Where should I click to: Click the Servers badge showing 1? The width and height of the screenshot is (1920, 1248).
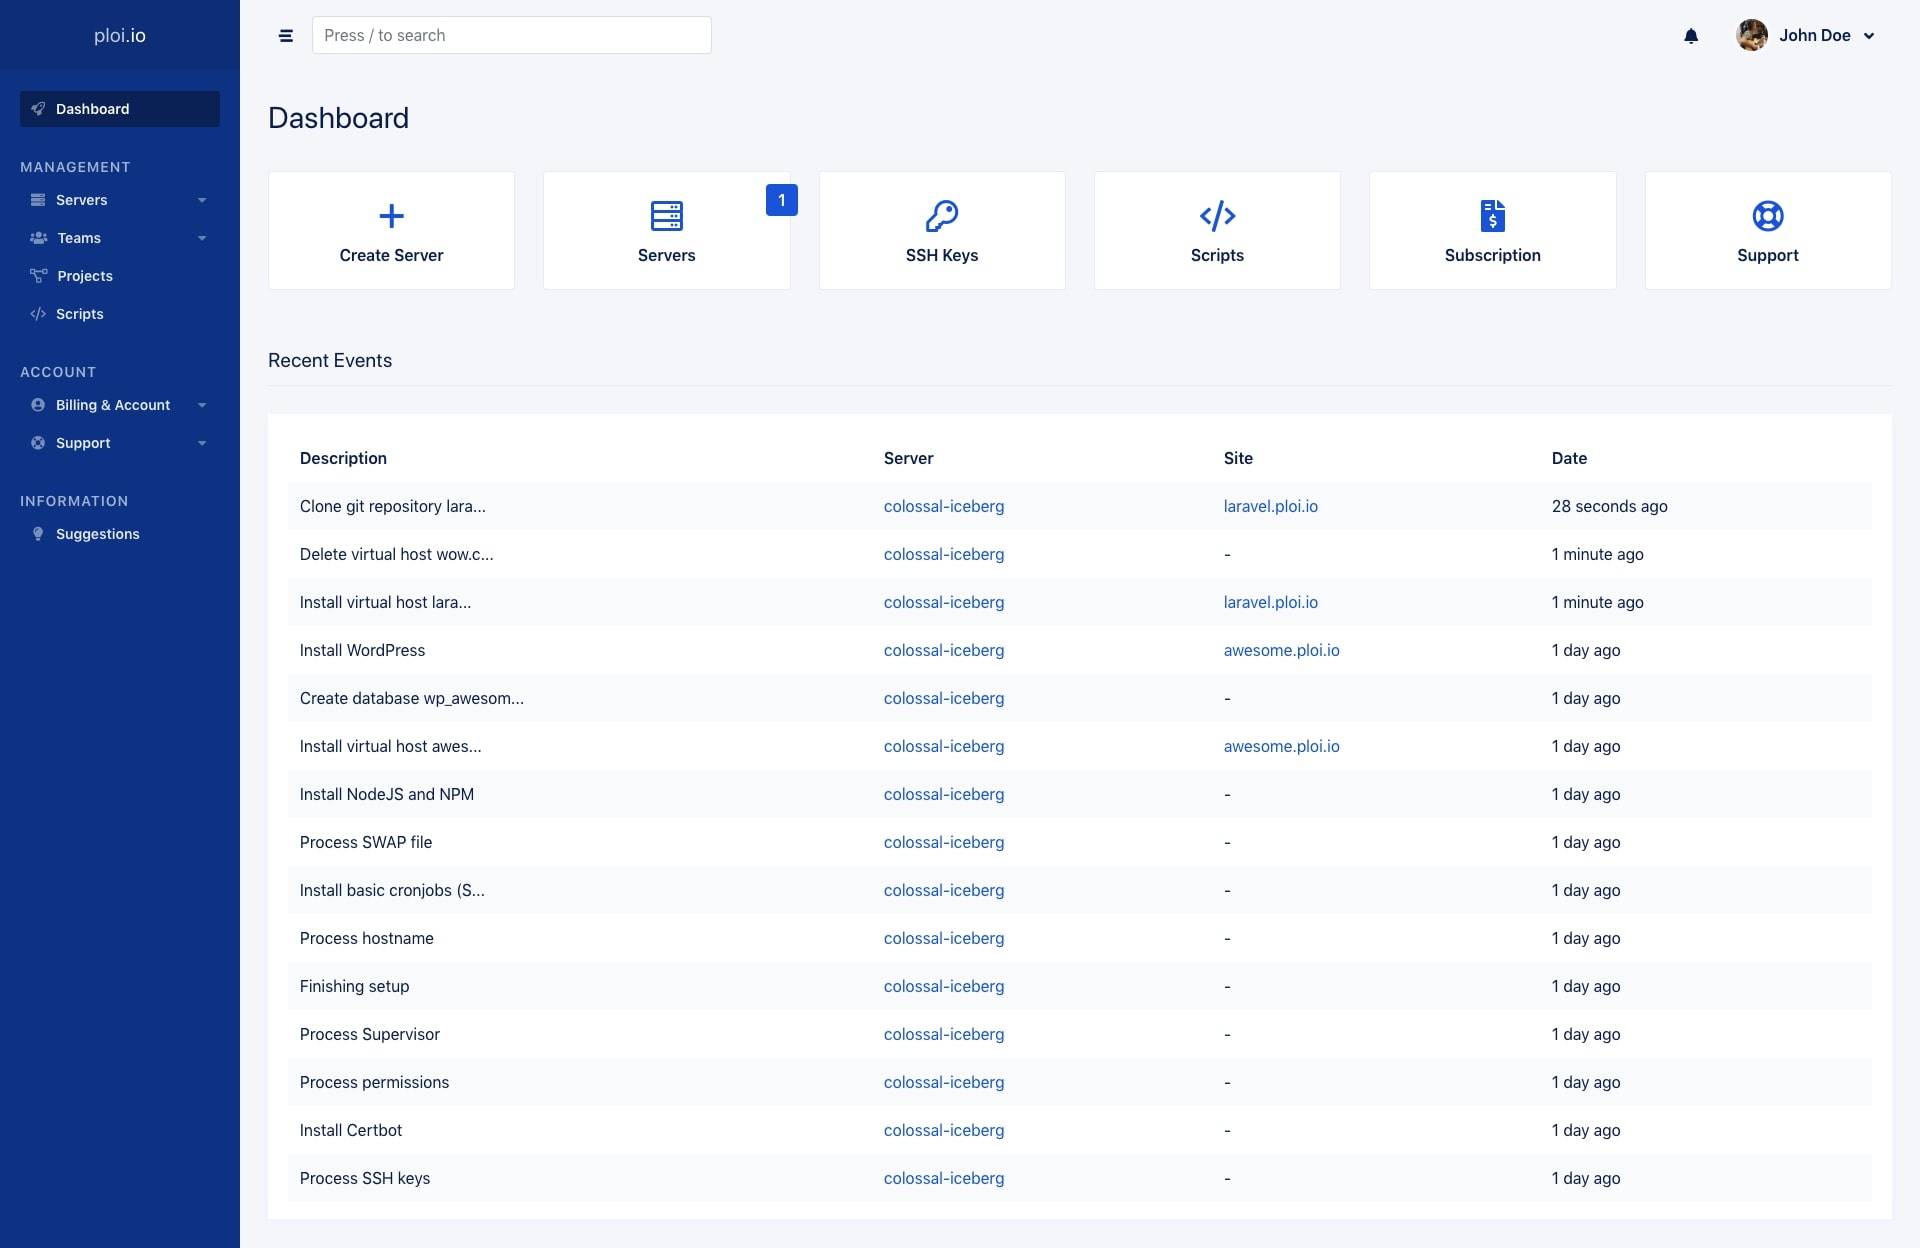pos(782,200)
